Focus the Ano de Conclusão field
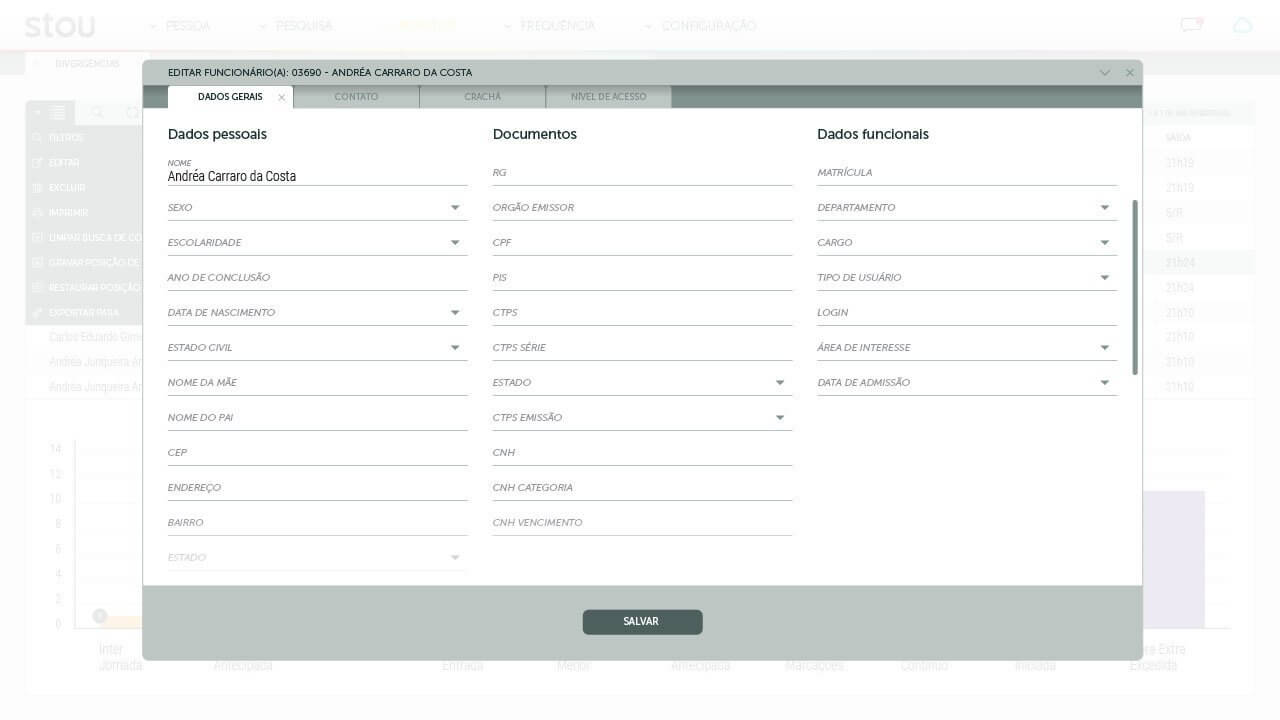This screenshot has width=1280, height=720. pyautogui.click(x=317, y=278)
